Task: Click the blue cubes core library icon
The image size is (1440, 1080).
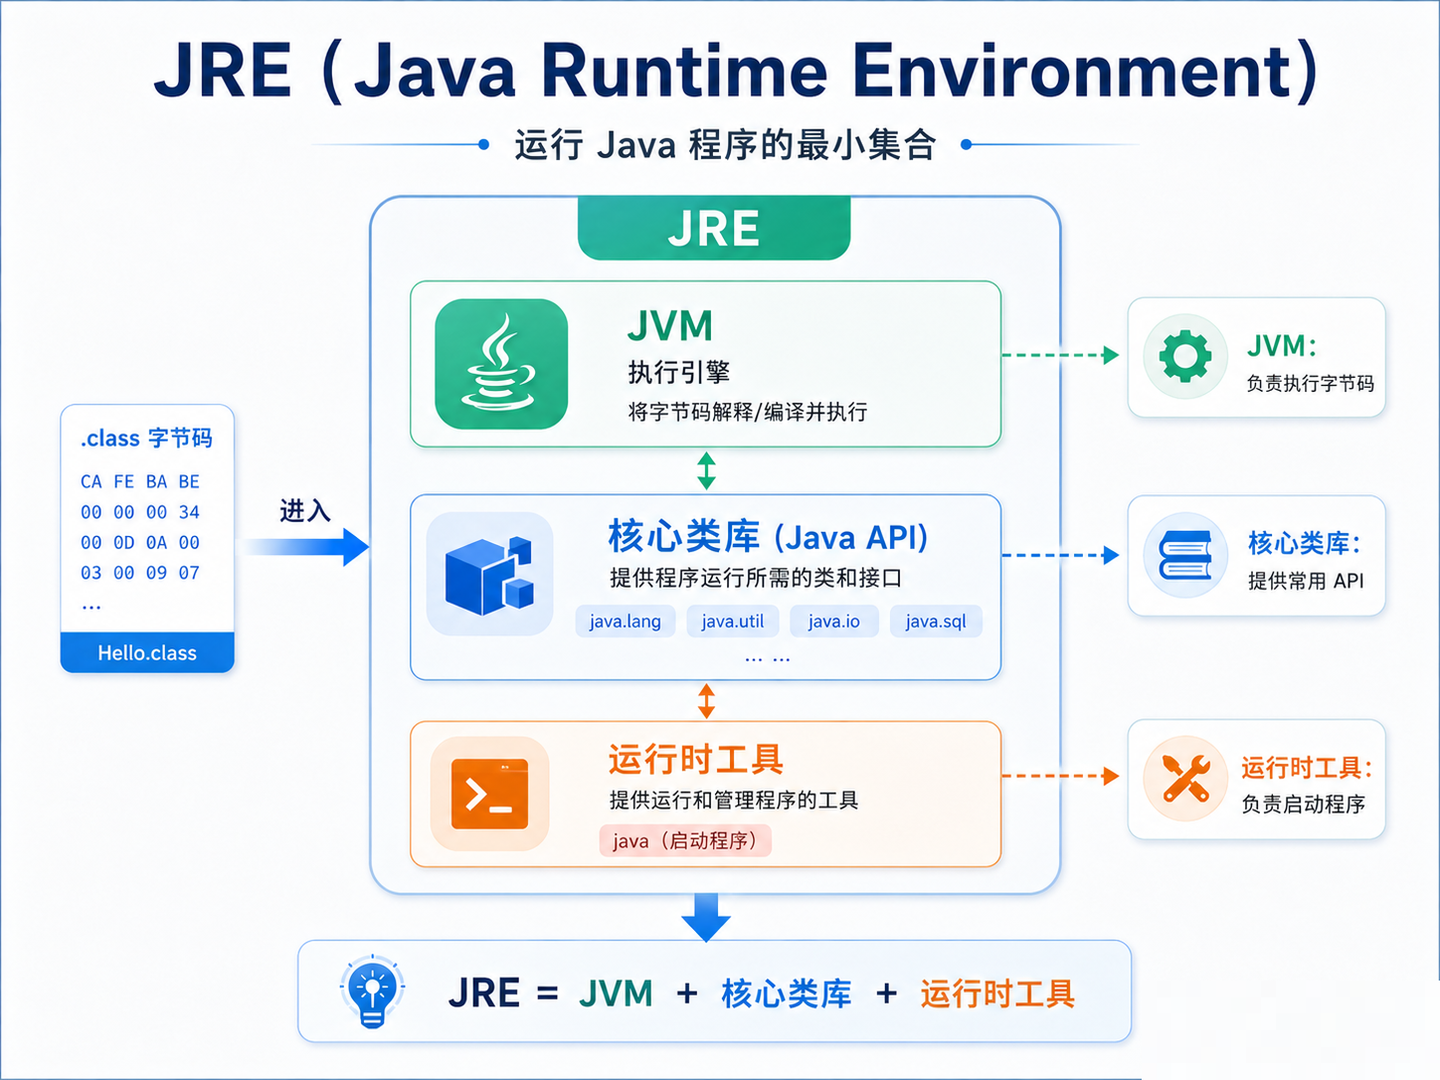Action: click(490, 574)
